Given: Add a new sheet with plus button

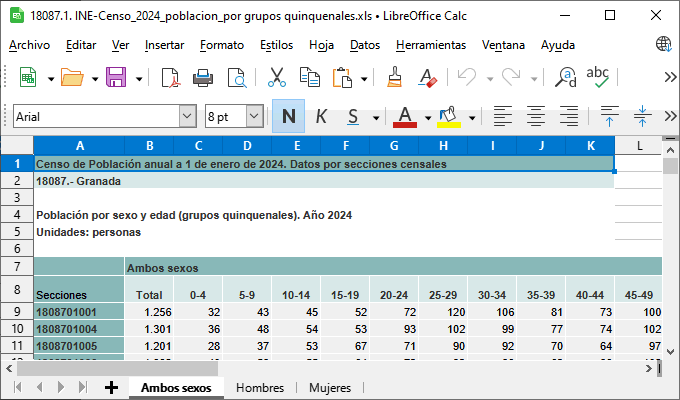Looking at the screenshot, I should [111, 388].
